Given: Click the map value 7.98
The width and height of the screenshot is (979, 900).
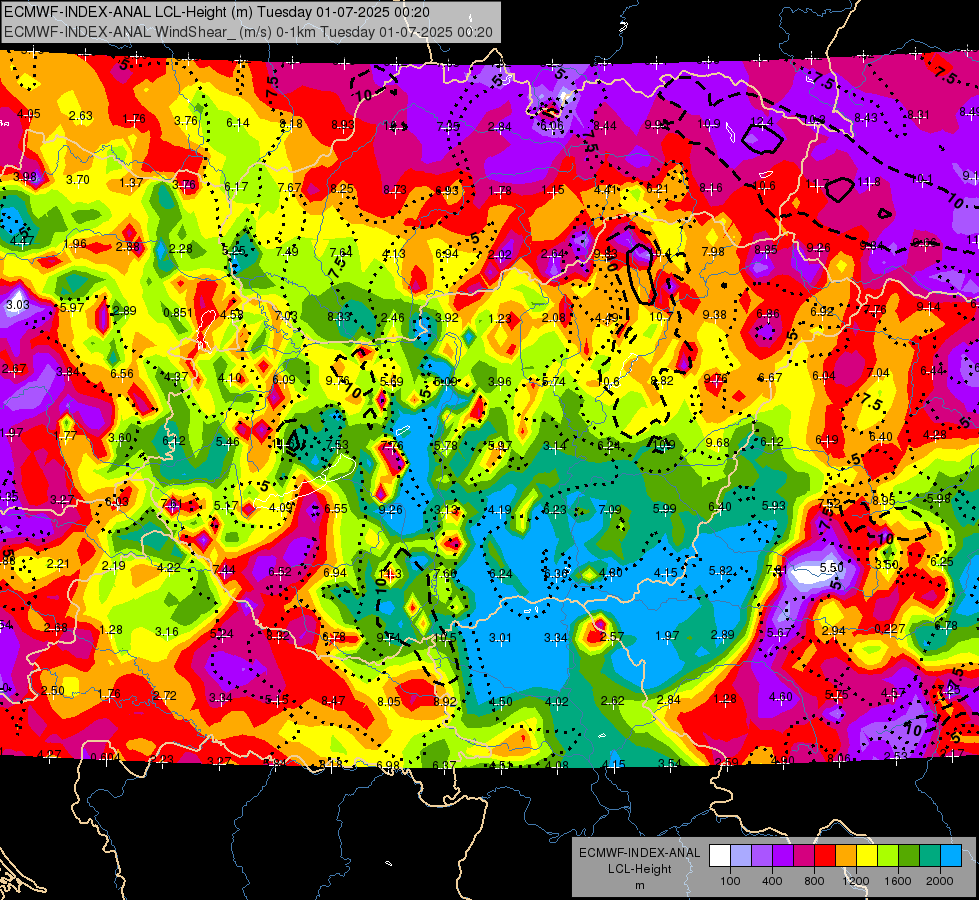Looking at the screenshot, I should point(713,251).
